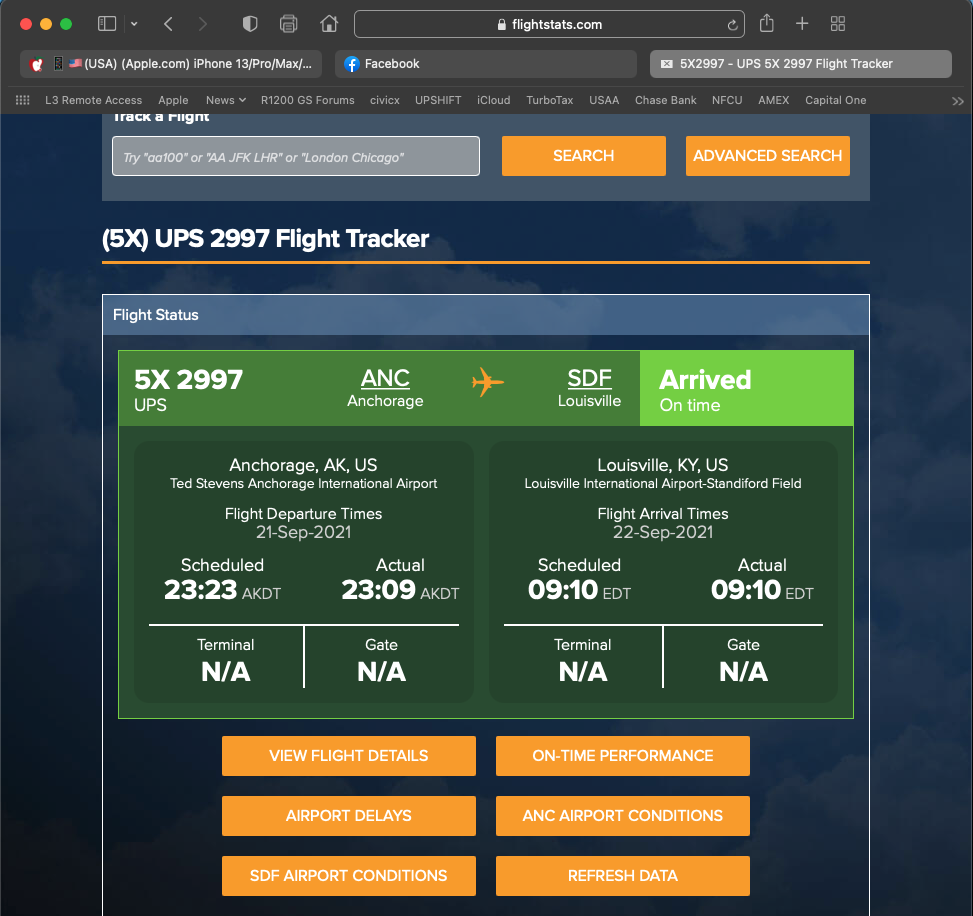Switch to the Apple.com iPhone 13 tab
973x916 pixels.
click(171, 64)
